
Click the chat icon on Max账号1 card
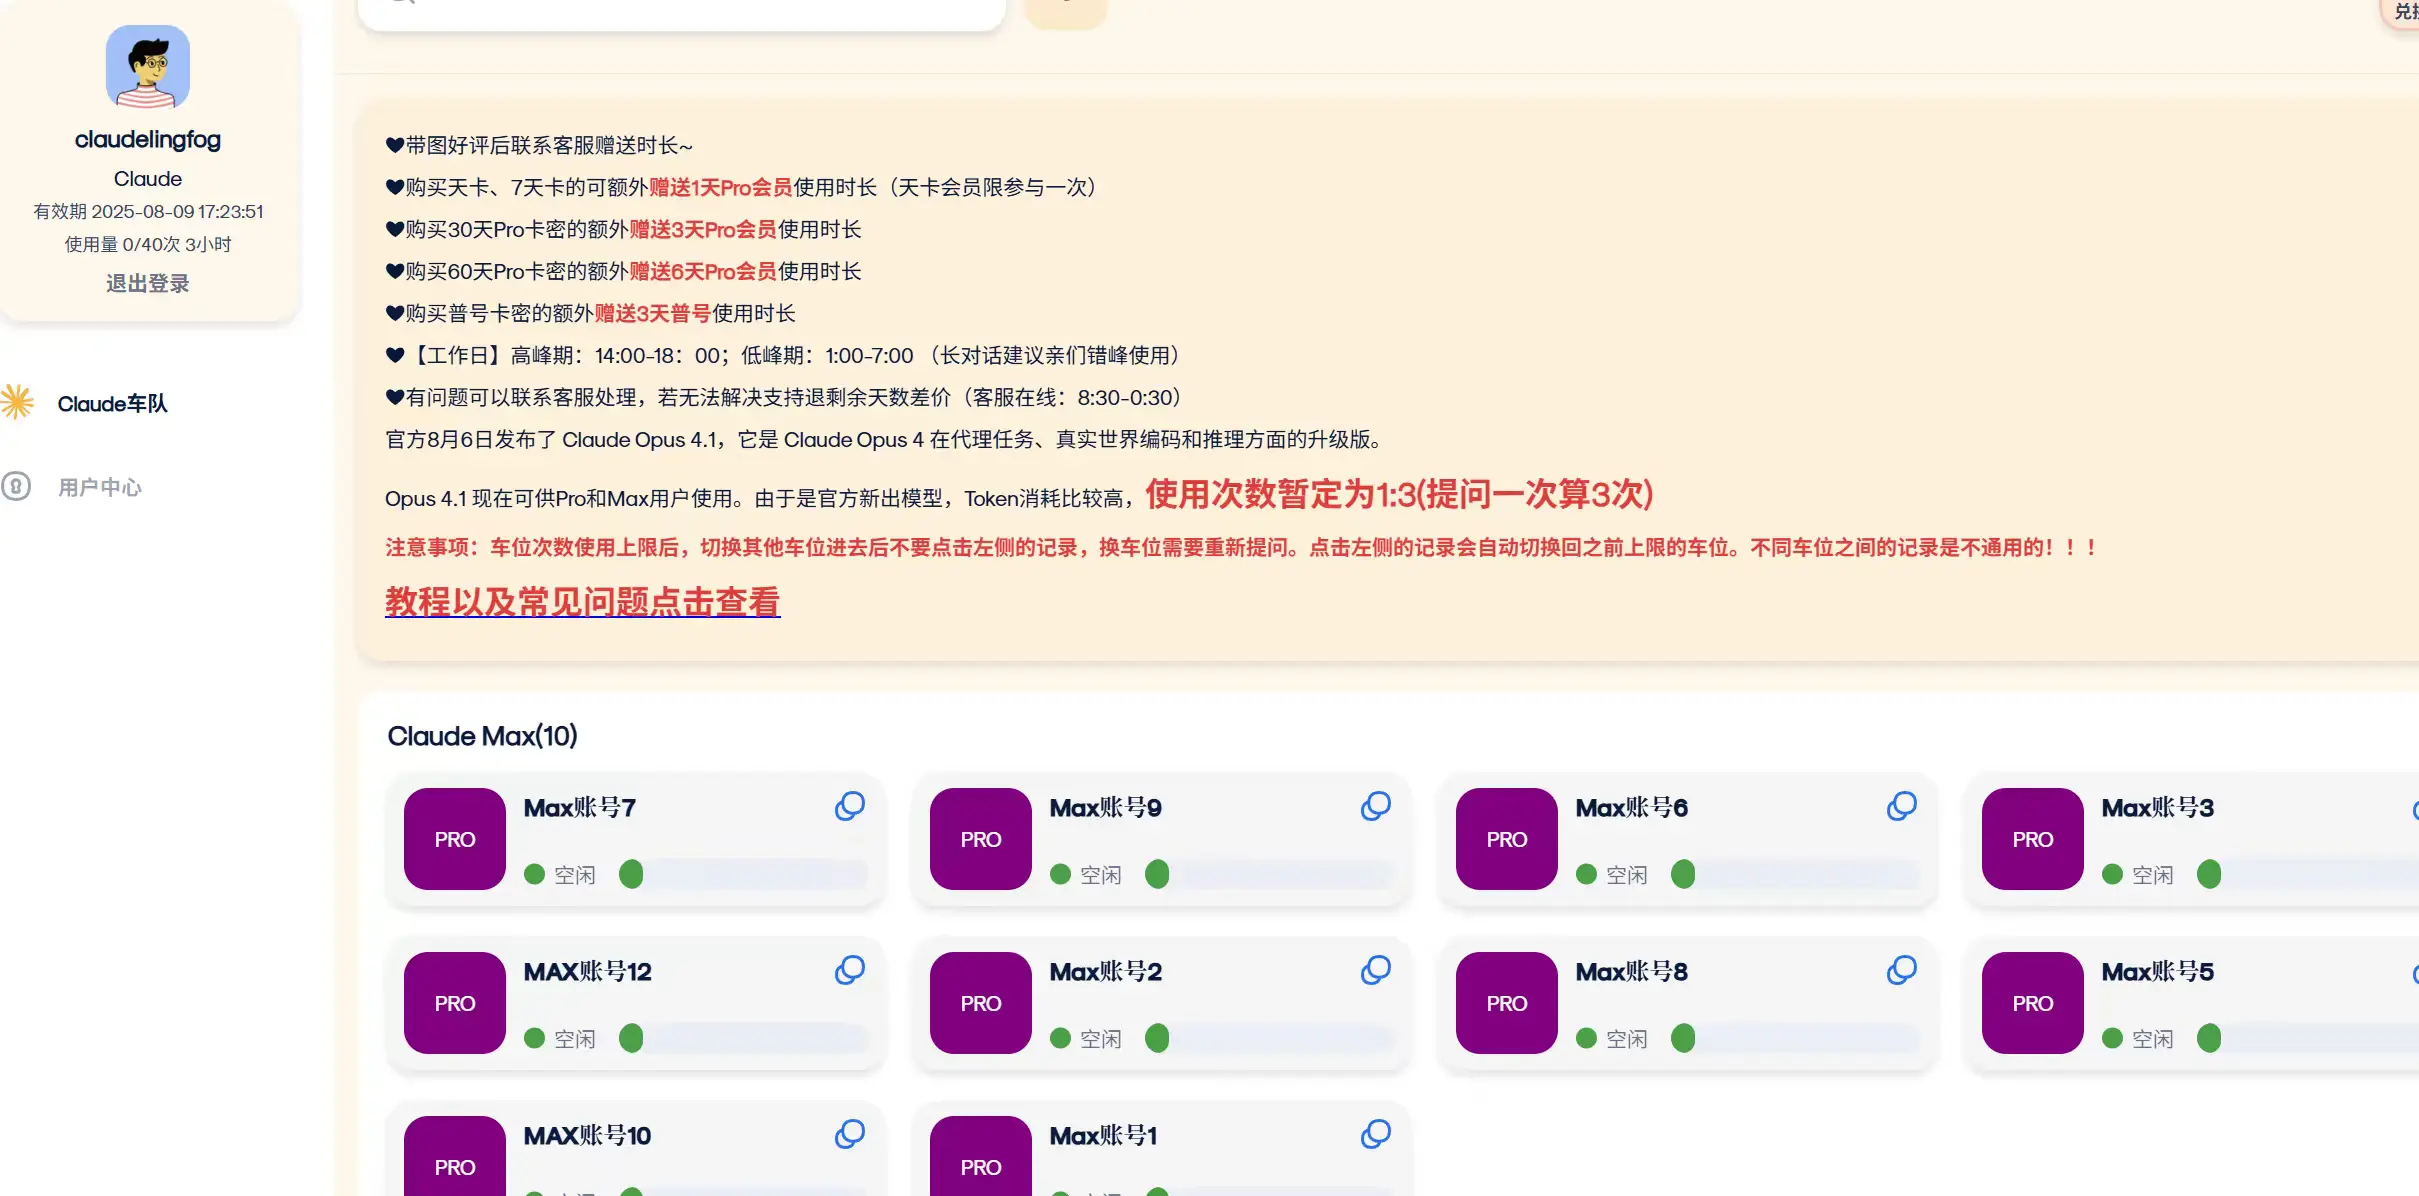click(x=1376, y=1134)
